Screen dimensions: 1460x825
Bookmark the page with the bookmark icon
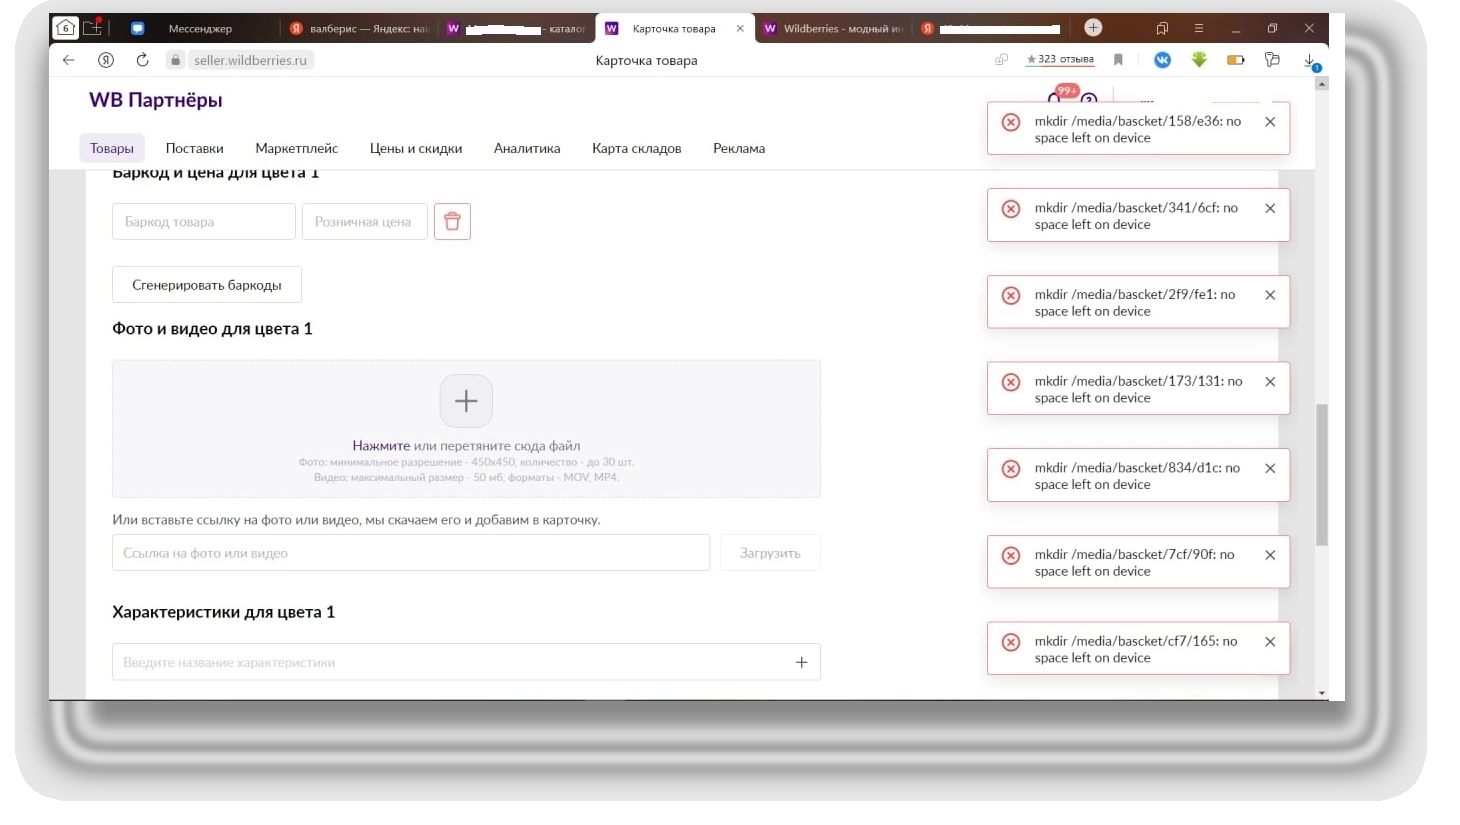pyautogui.click(x=1118, y=60)
